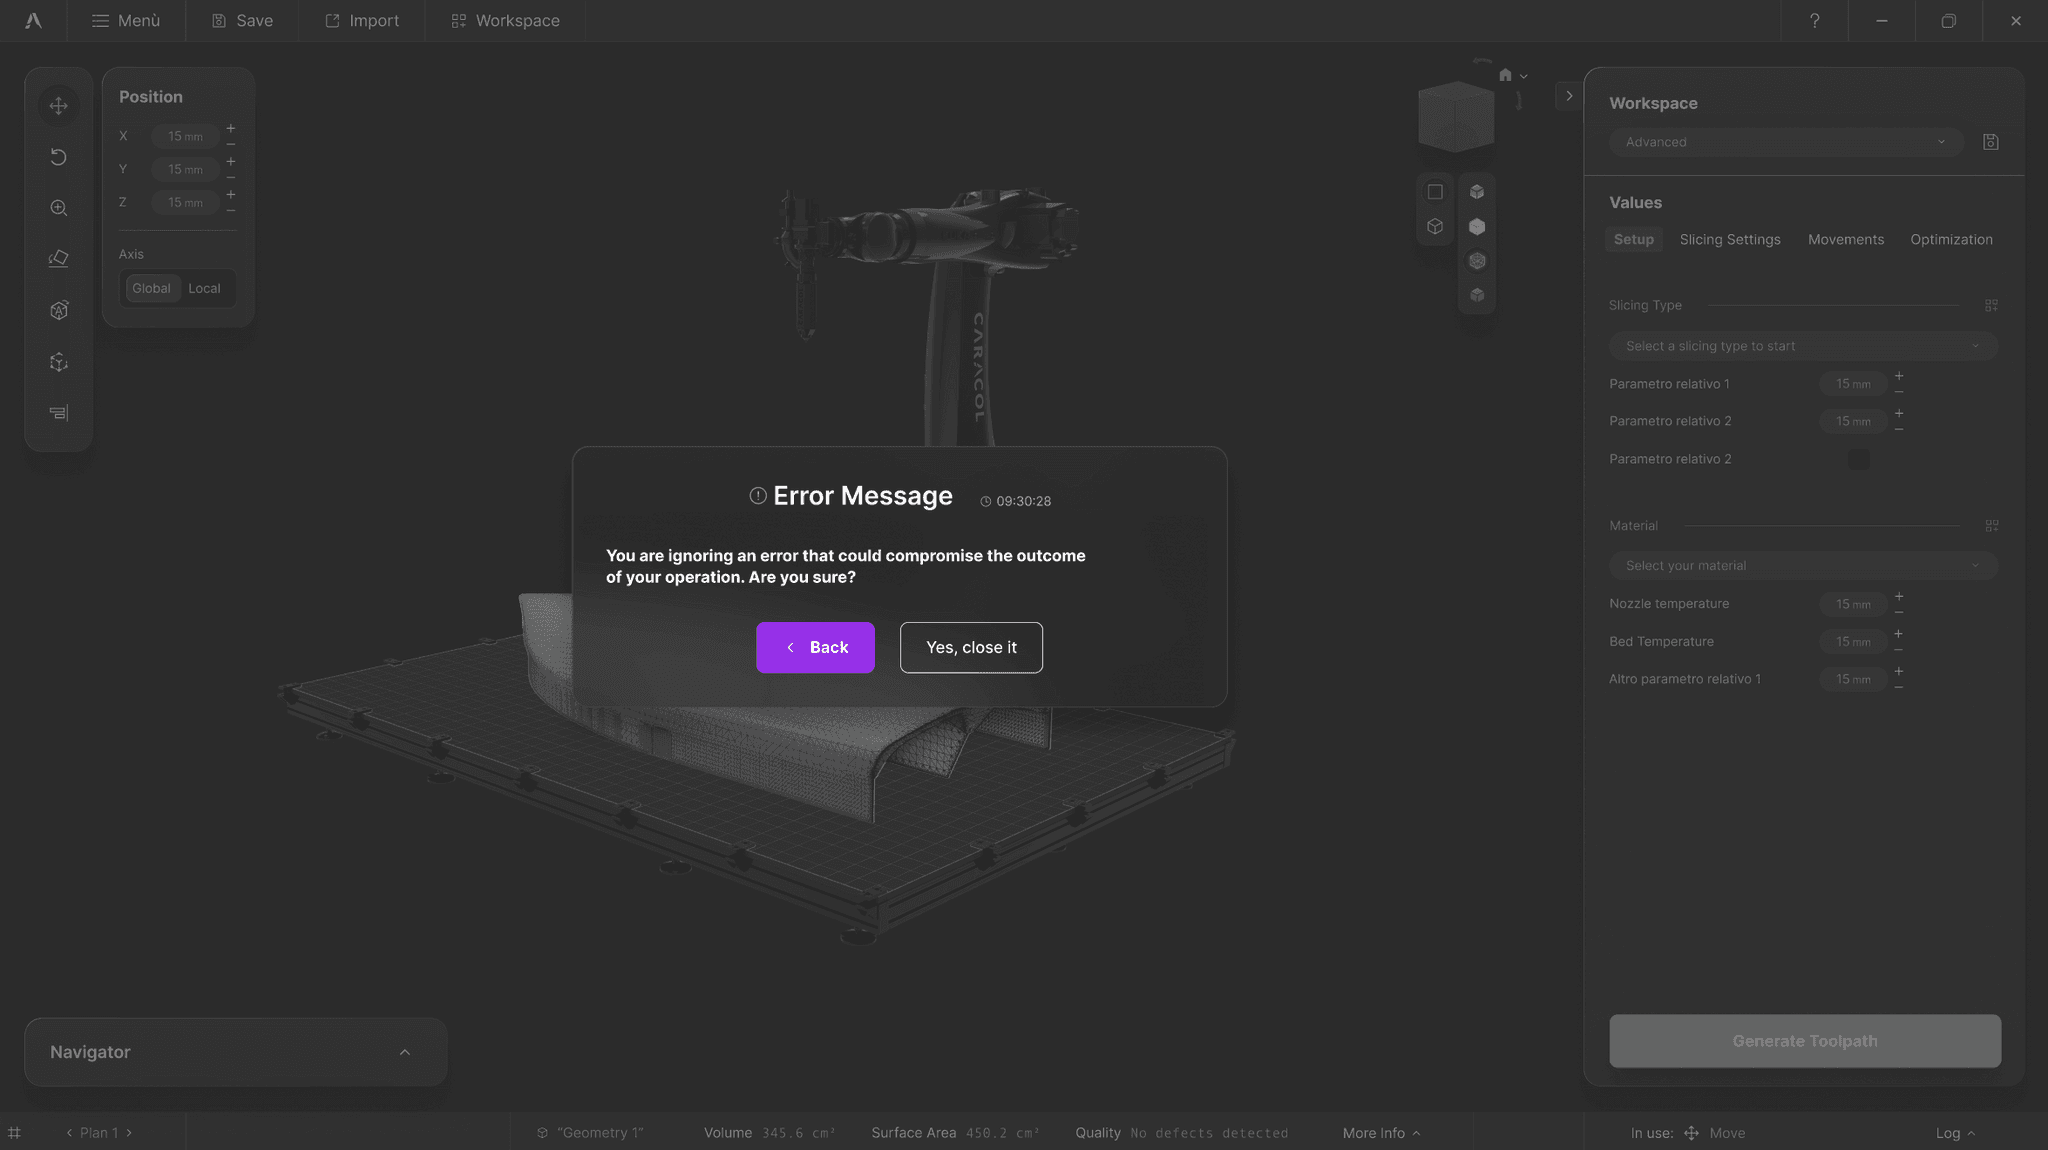Select the Move tool in left toolbar
The height and width of the screenshot is (1150, 2048).
[59, 106]
